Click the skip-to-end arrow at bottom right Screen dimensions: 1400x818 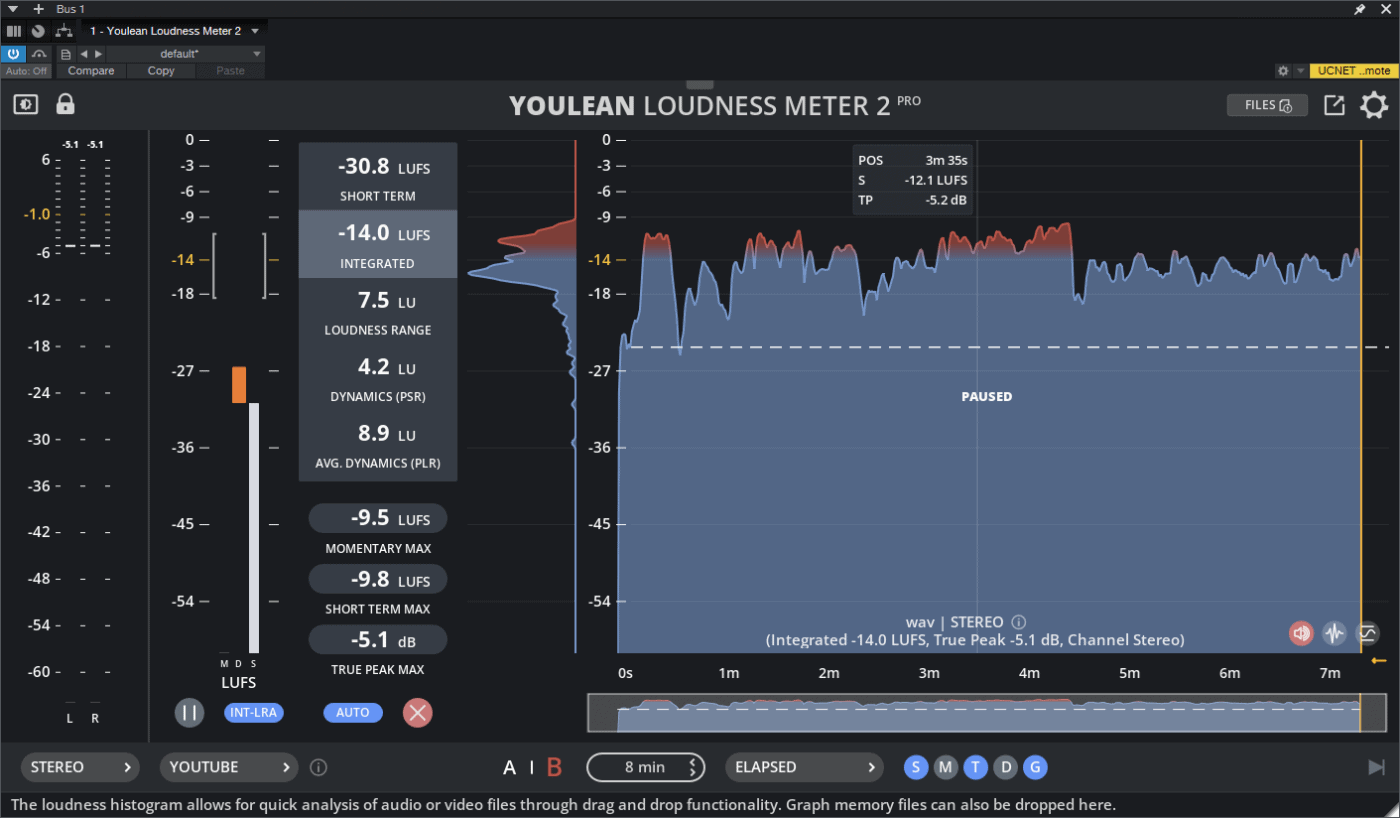click(1377, 768)
